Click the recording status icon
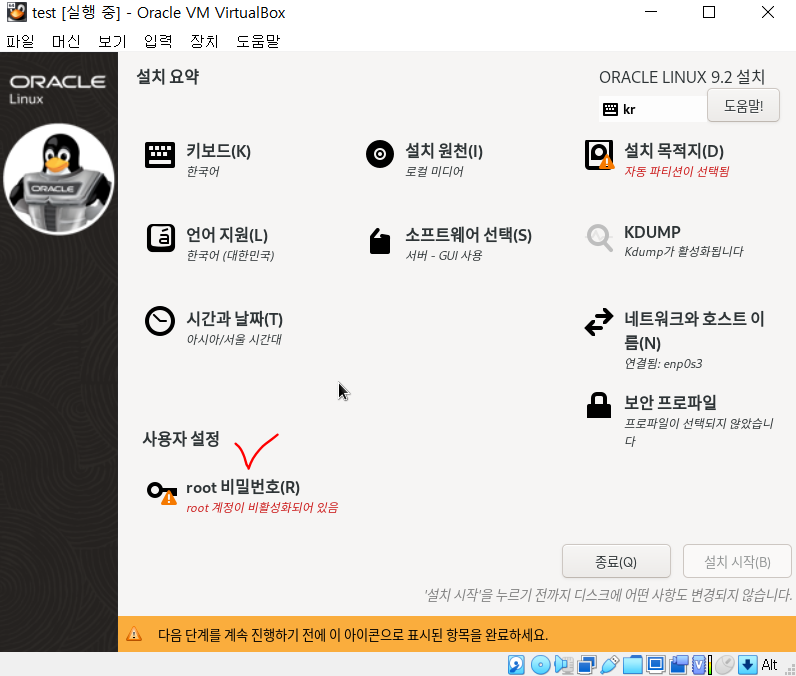796x676 pixels. coord(679,664)
